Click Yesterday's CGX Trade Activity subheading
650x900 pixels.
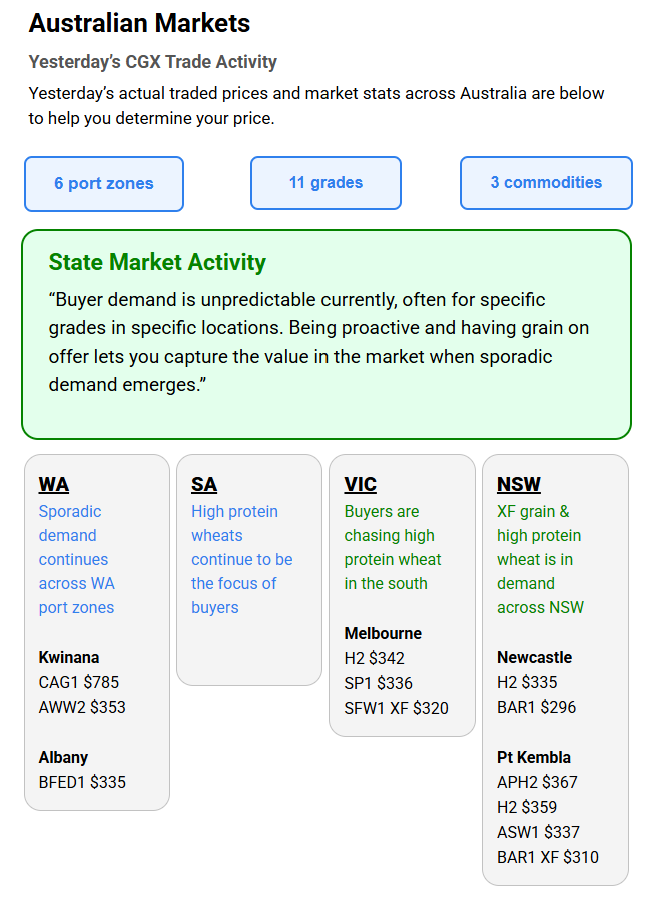click(x=153, y=62)
